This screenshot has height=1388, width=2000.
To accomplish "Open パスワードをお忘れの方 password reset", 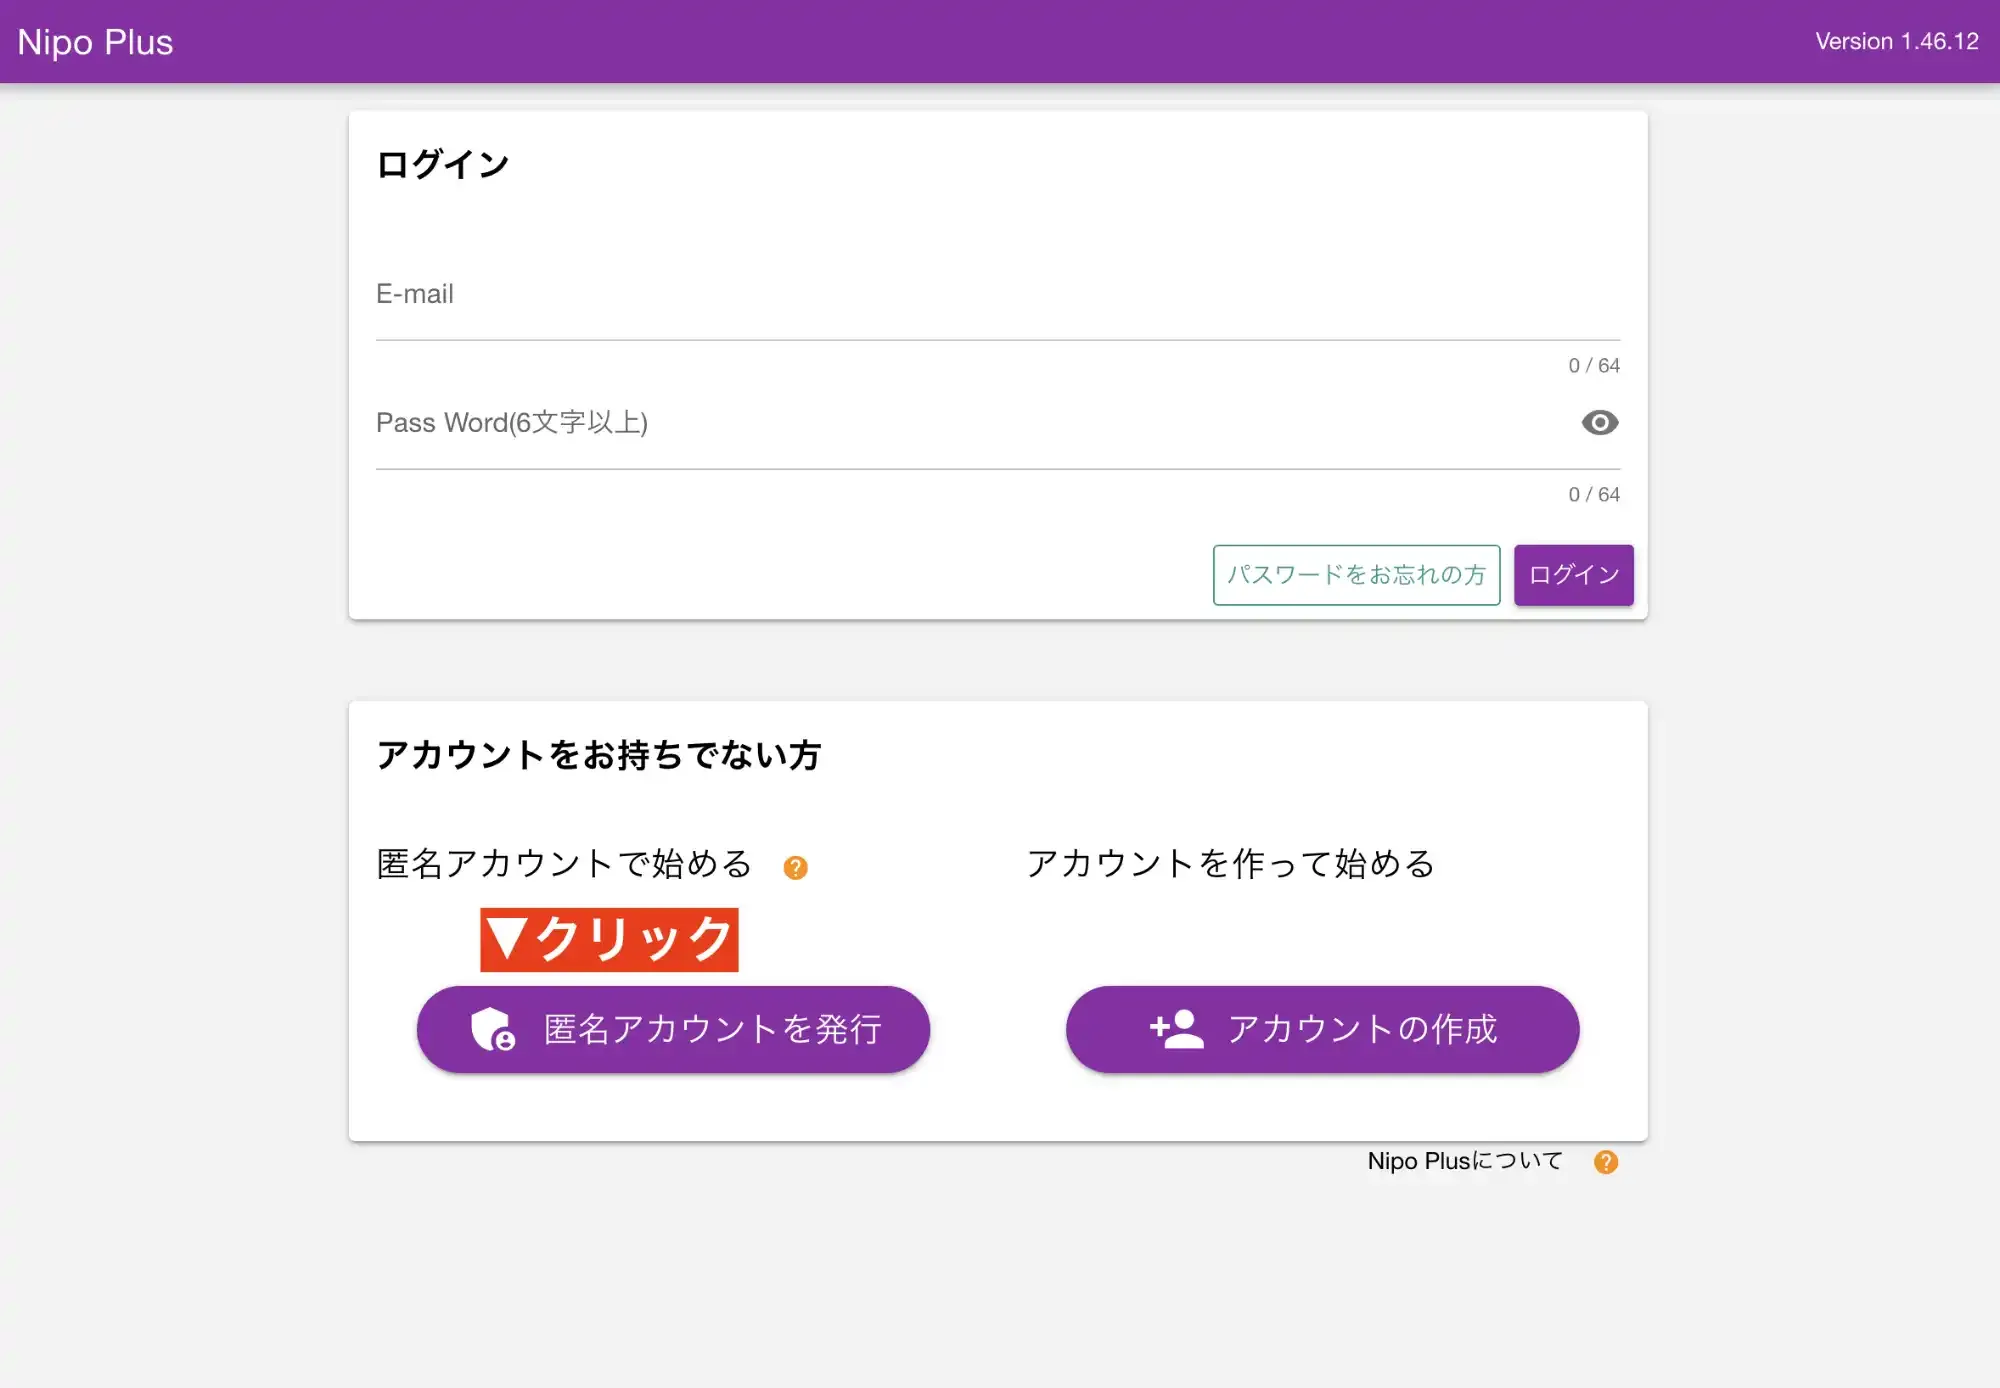I will tap(1356, 575).
